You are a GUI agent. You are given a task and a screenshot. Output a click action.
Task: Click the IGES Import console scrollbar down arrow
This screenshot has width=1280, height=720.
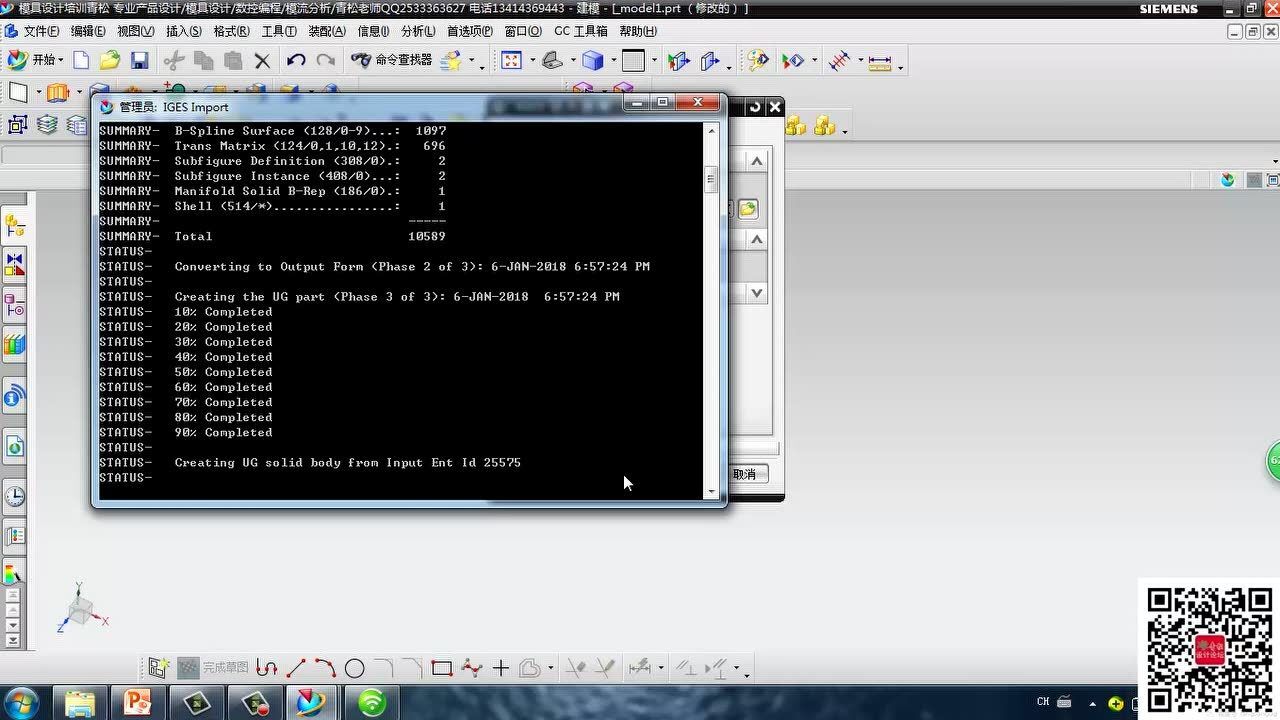(x=712, y=492)
